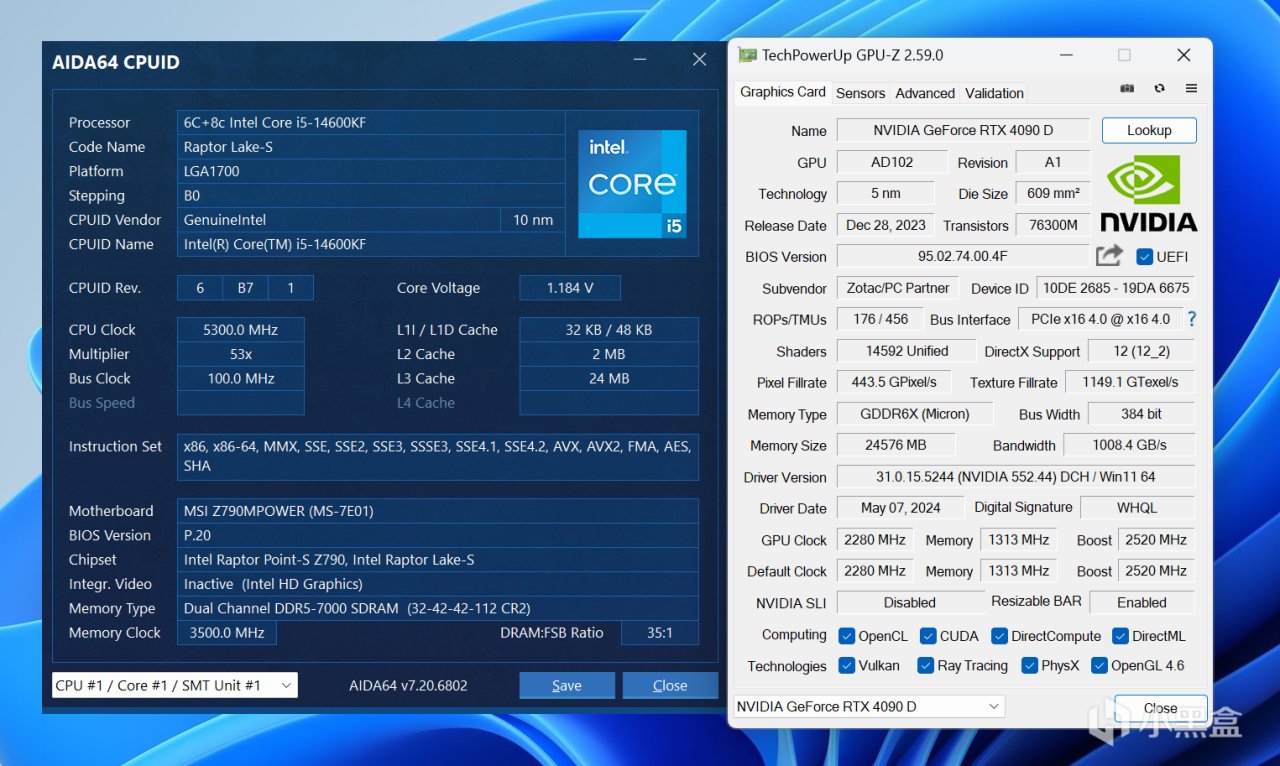Click the CPU Clock 5300.0 MHz value
The height and width of the screenshot is (766, 1280).
(x=240, y=330)
